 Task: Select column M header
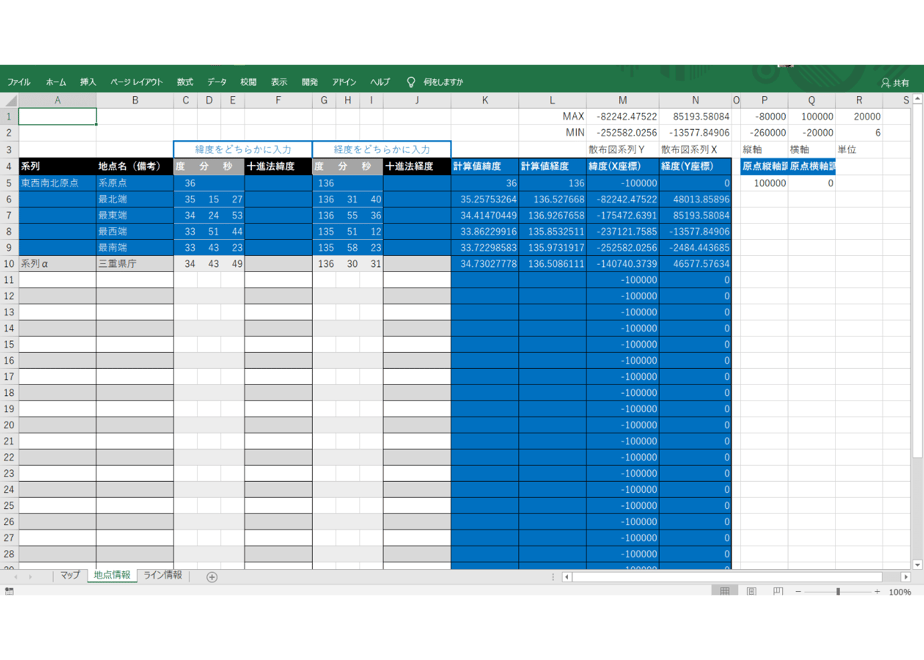click(623, 100)
